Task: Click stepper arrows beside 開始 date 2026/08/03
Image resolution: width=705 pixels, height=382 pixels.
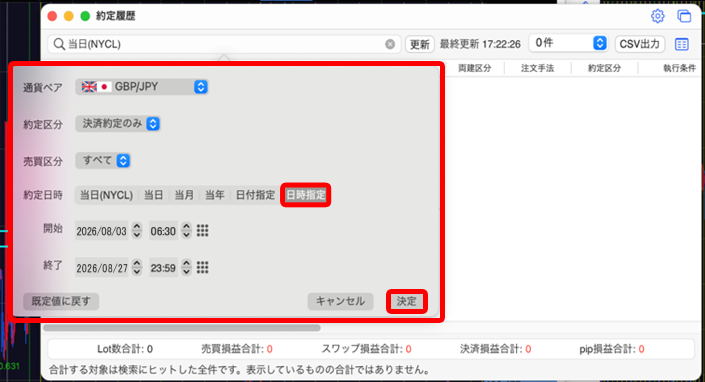Action: coord(137,231)
